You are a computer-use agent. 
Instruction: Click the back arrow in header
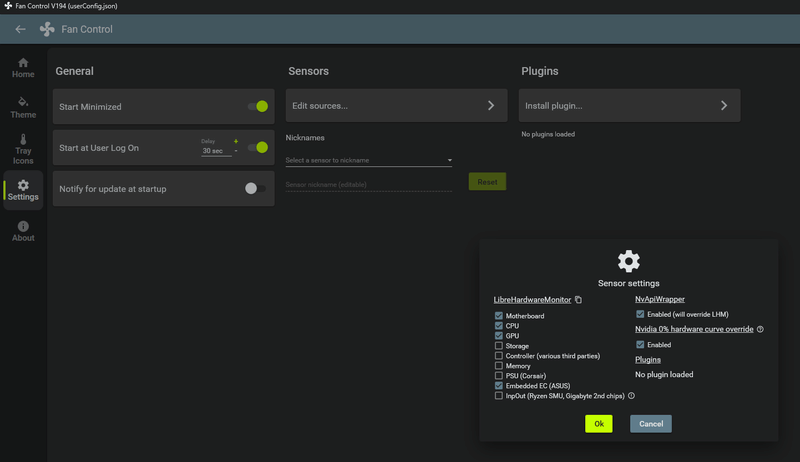pos(20,29)
